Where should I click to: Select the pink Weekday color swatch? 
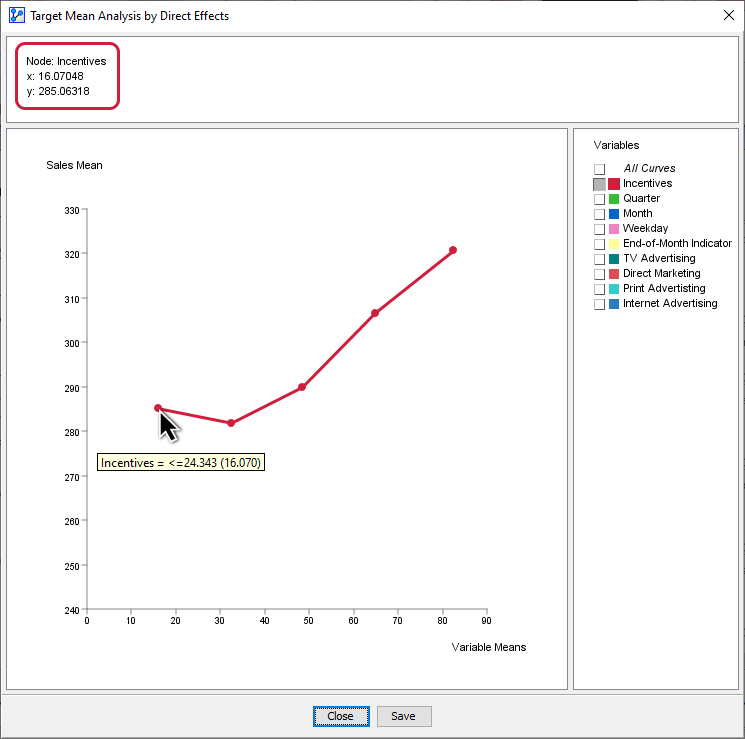point(614,229)
